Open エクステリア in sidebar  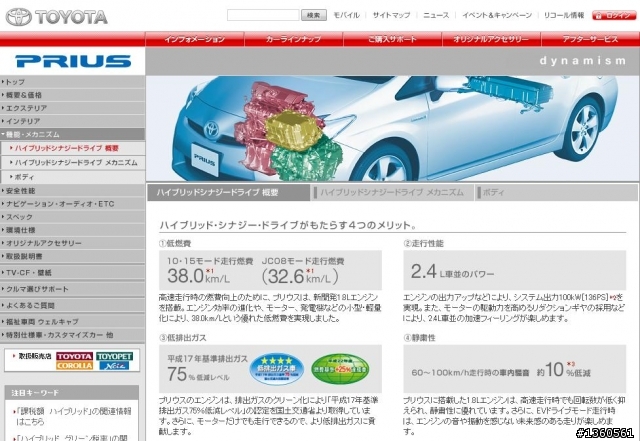click(x=72, y=108)
